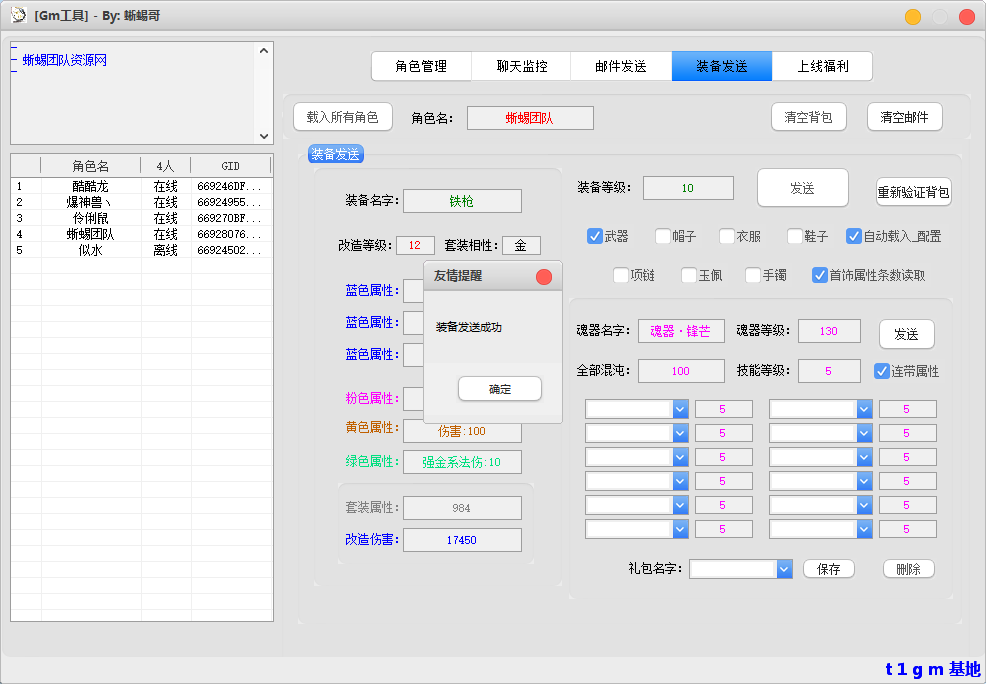This screenshot has height=684, width=986.
Task: Click the 魂器等级 field showing 130
Action: [x=829, y=331]
